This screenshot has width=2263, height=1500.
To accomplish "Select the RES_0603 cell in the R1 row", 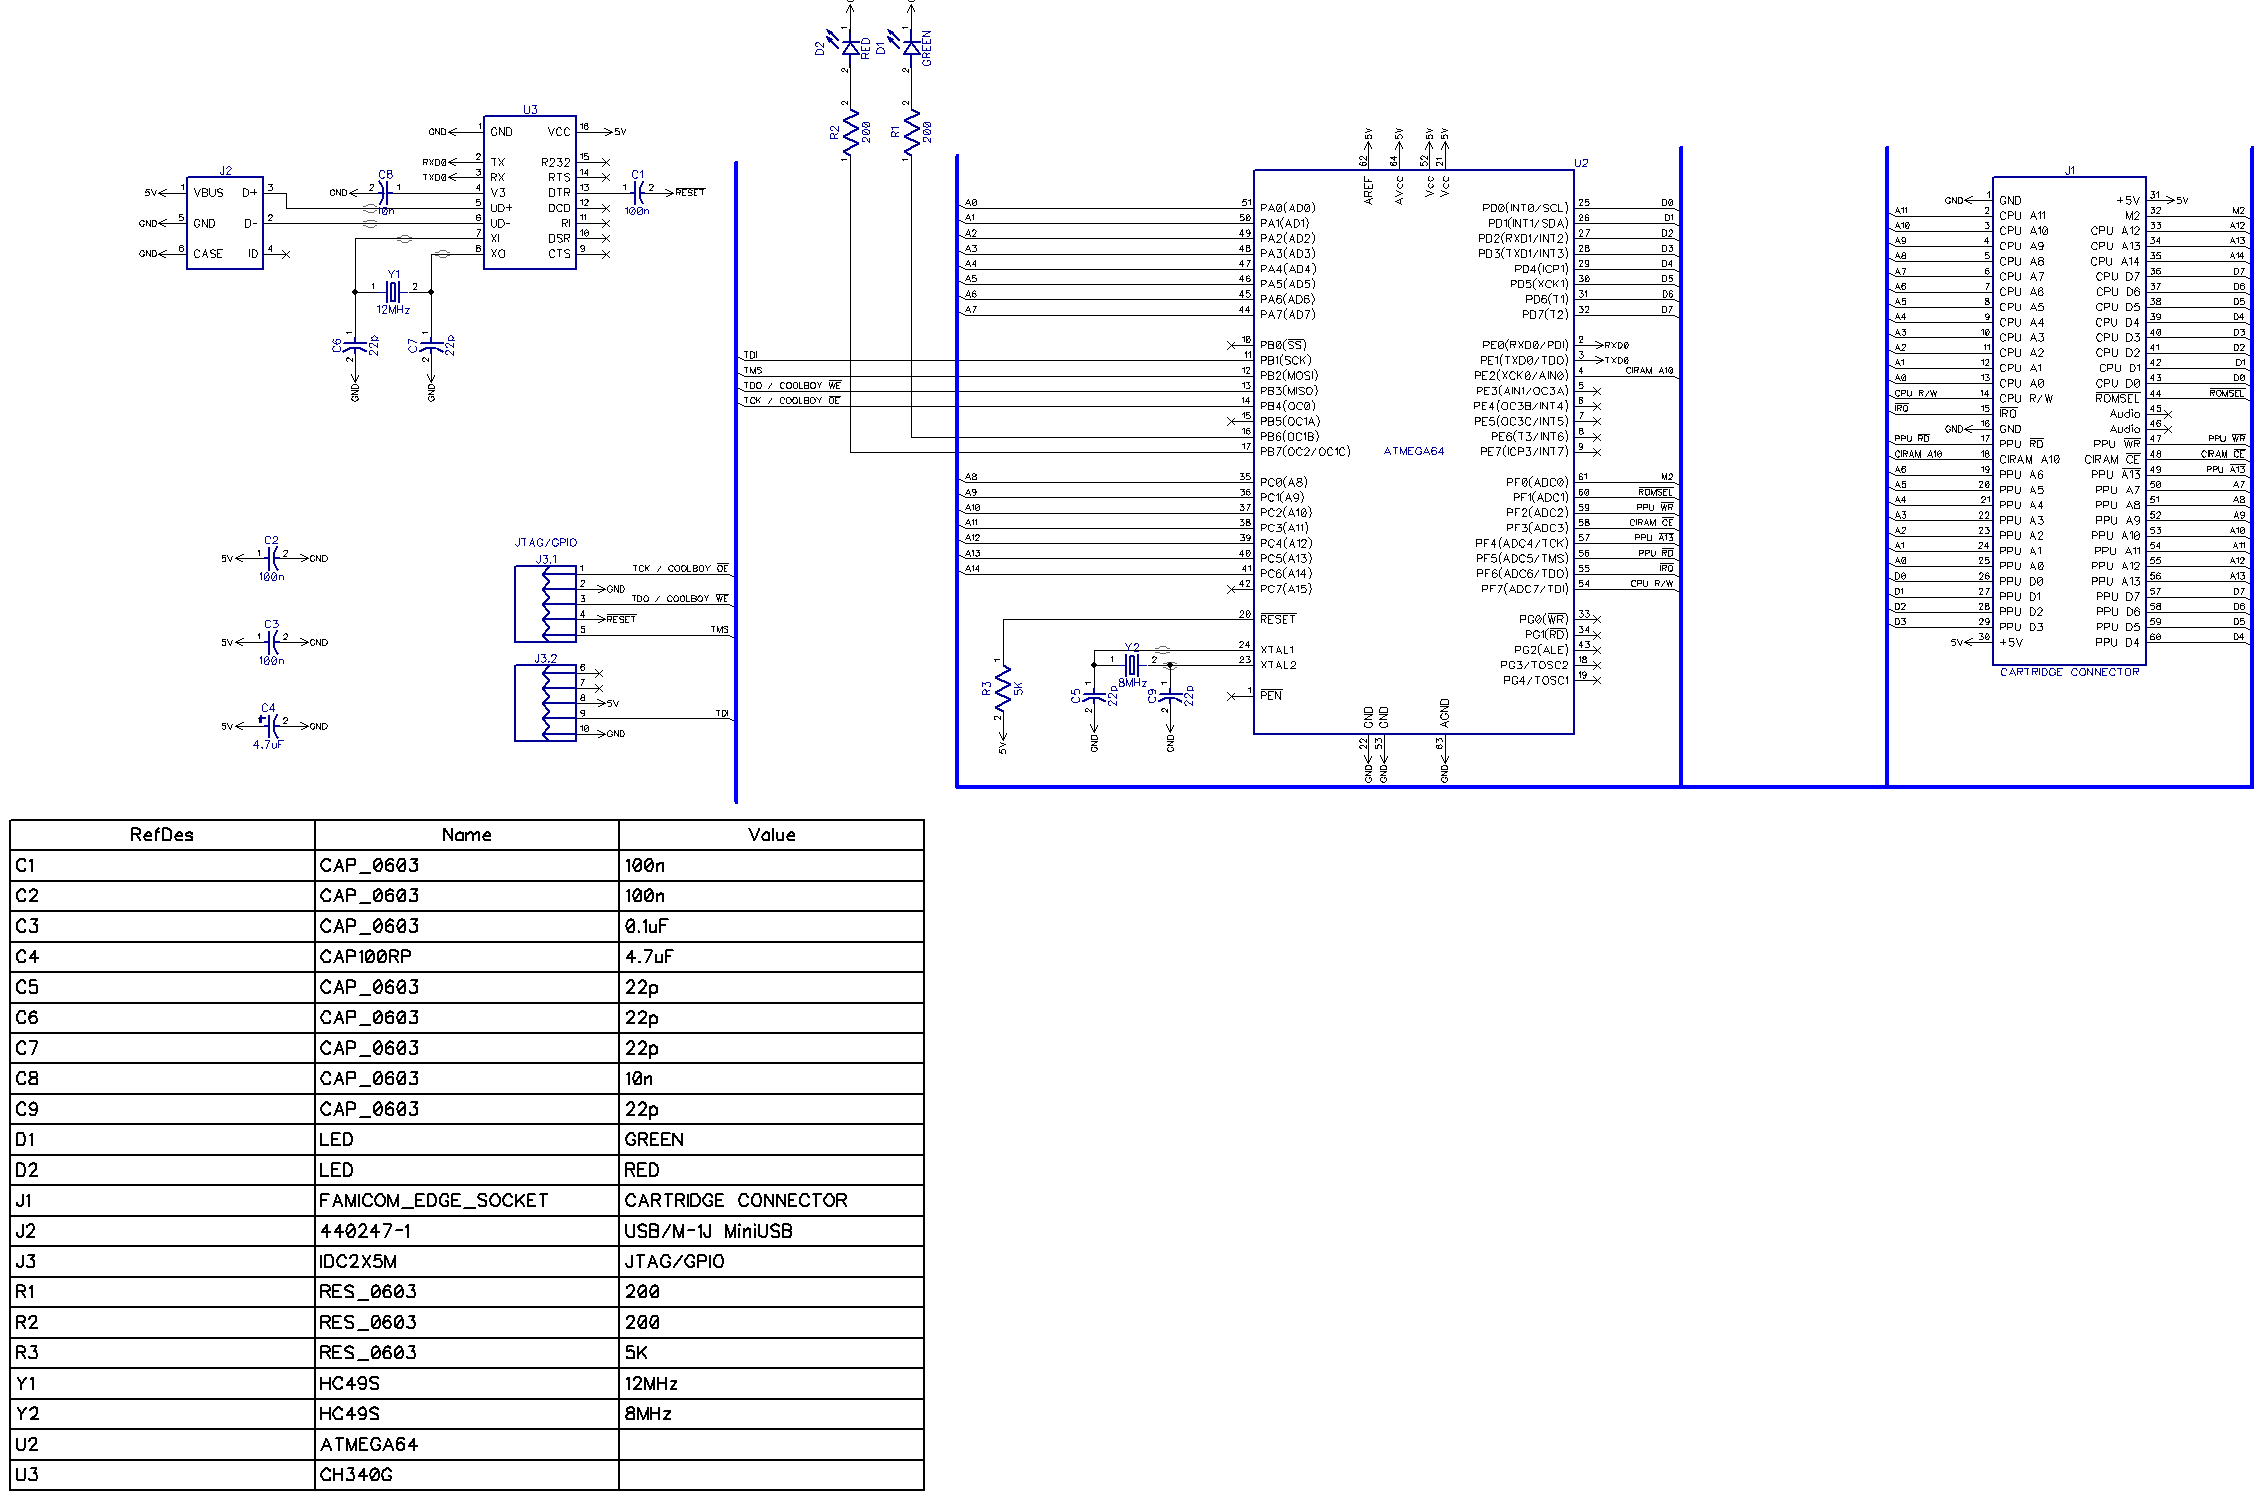I will [467, 1292].
